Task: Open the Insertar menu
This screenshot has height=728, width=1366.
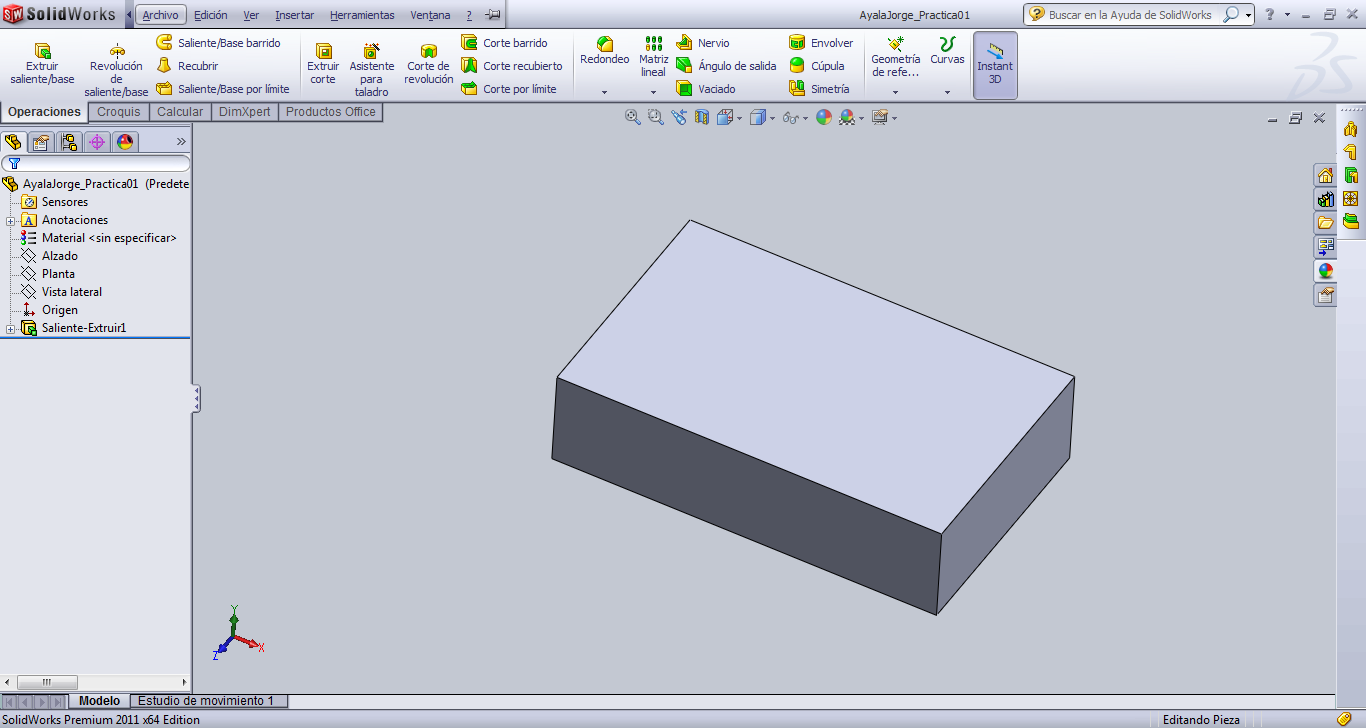Action: [292, 15]
